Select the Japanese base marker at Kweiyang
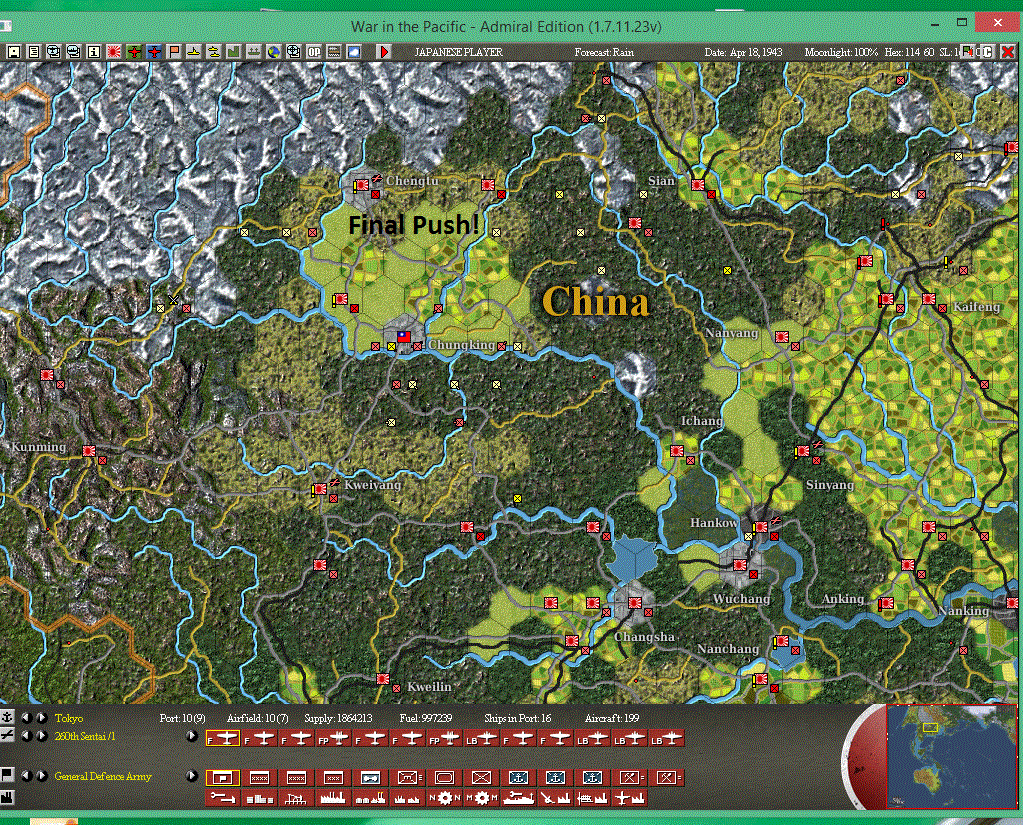Viewport: 1023px width, 825px height. [x=320, y=488]
